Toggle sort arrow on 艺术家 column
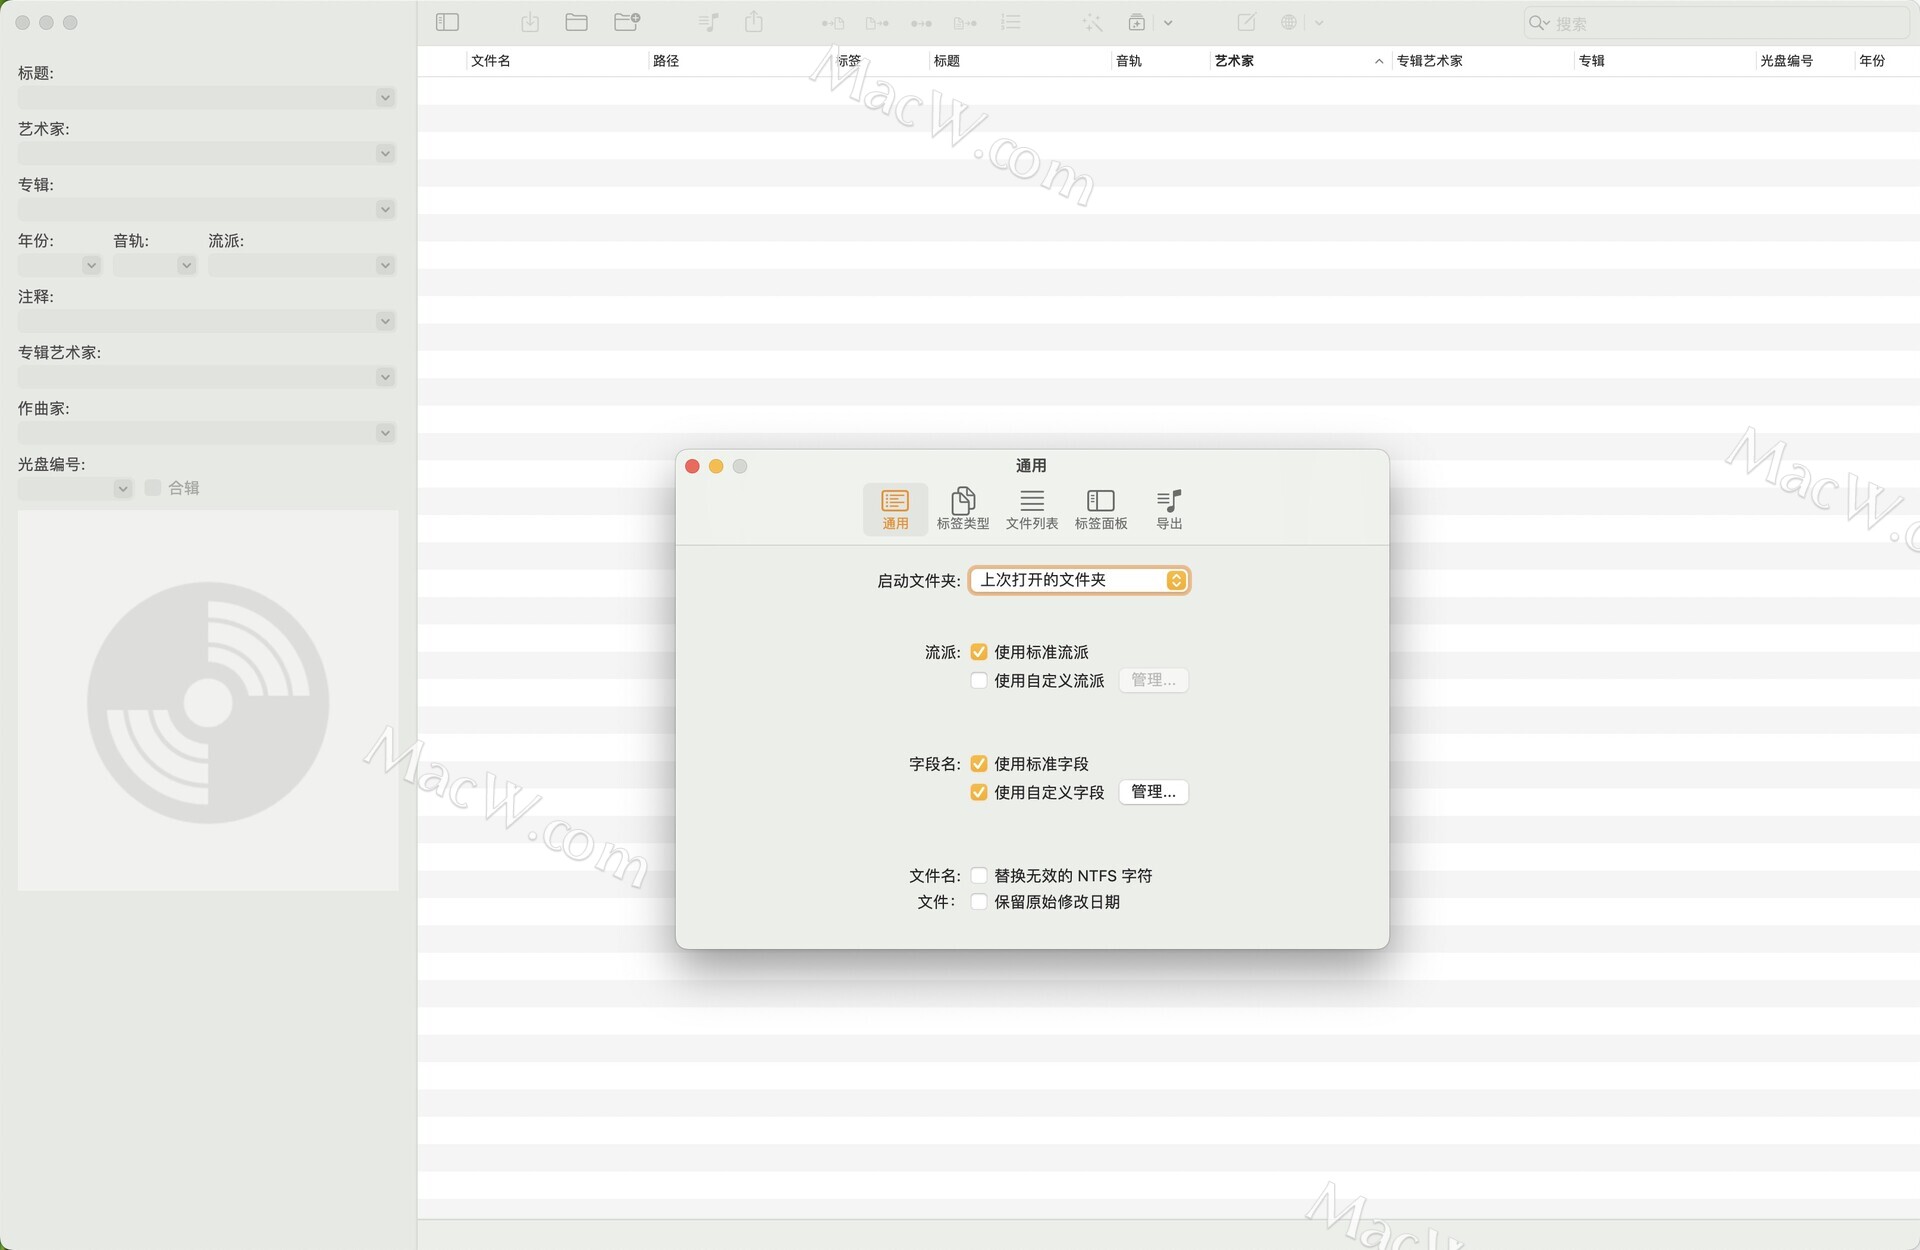1920x1250 pixels. 1379,62
